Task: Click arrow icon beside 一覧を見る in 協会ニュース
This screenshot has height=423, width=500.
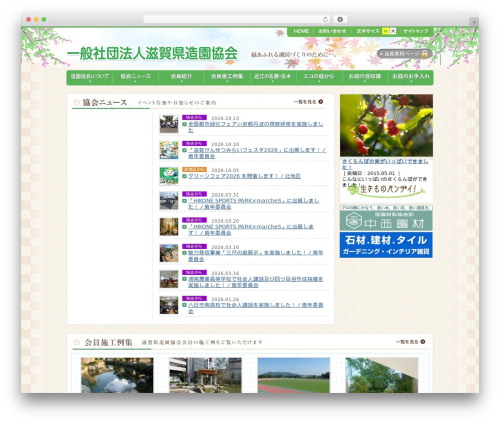Action: 321,102
